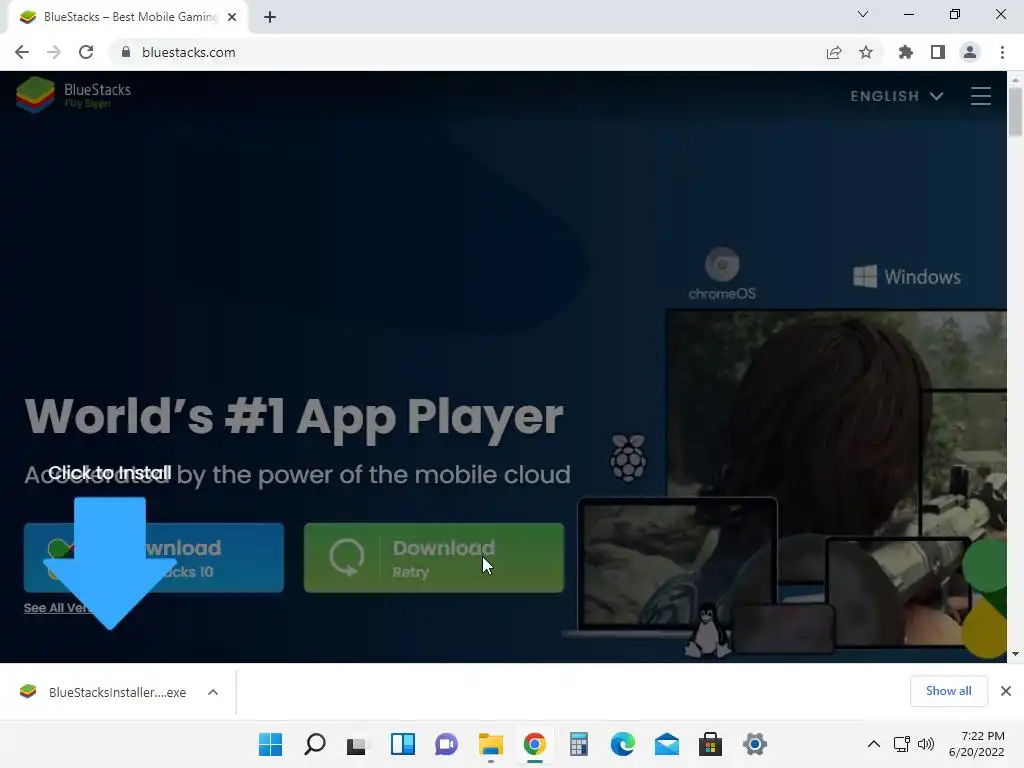Open Calculator from taskbar
The width and height of the screenshot is (1024, 768).
[579, 744]
